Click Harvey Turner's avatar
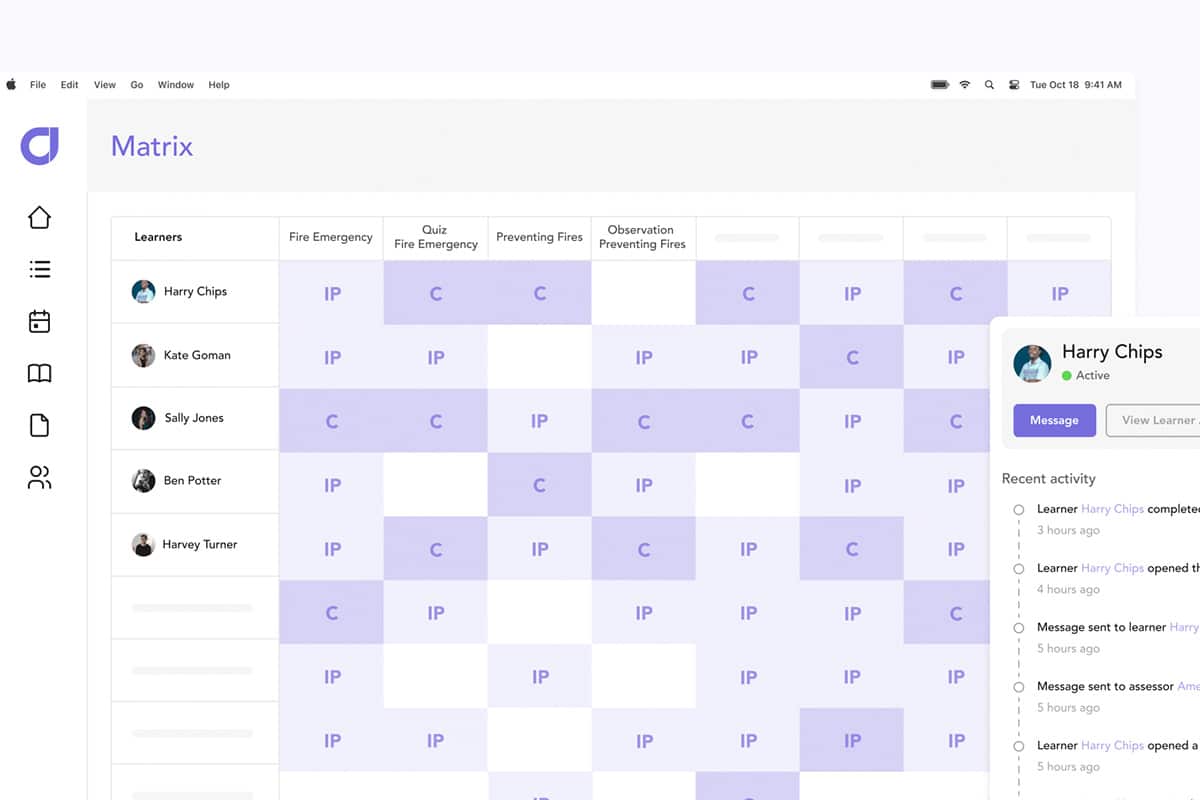 pos(143,545)
